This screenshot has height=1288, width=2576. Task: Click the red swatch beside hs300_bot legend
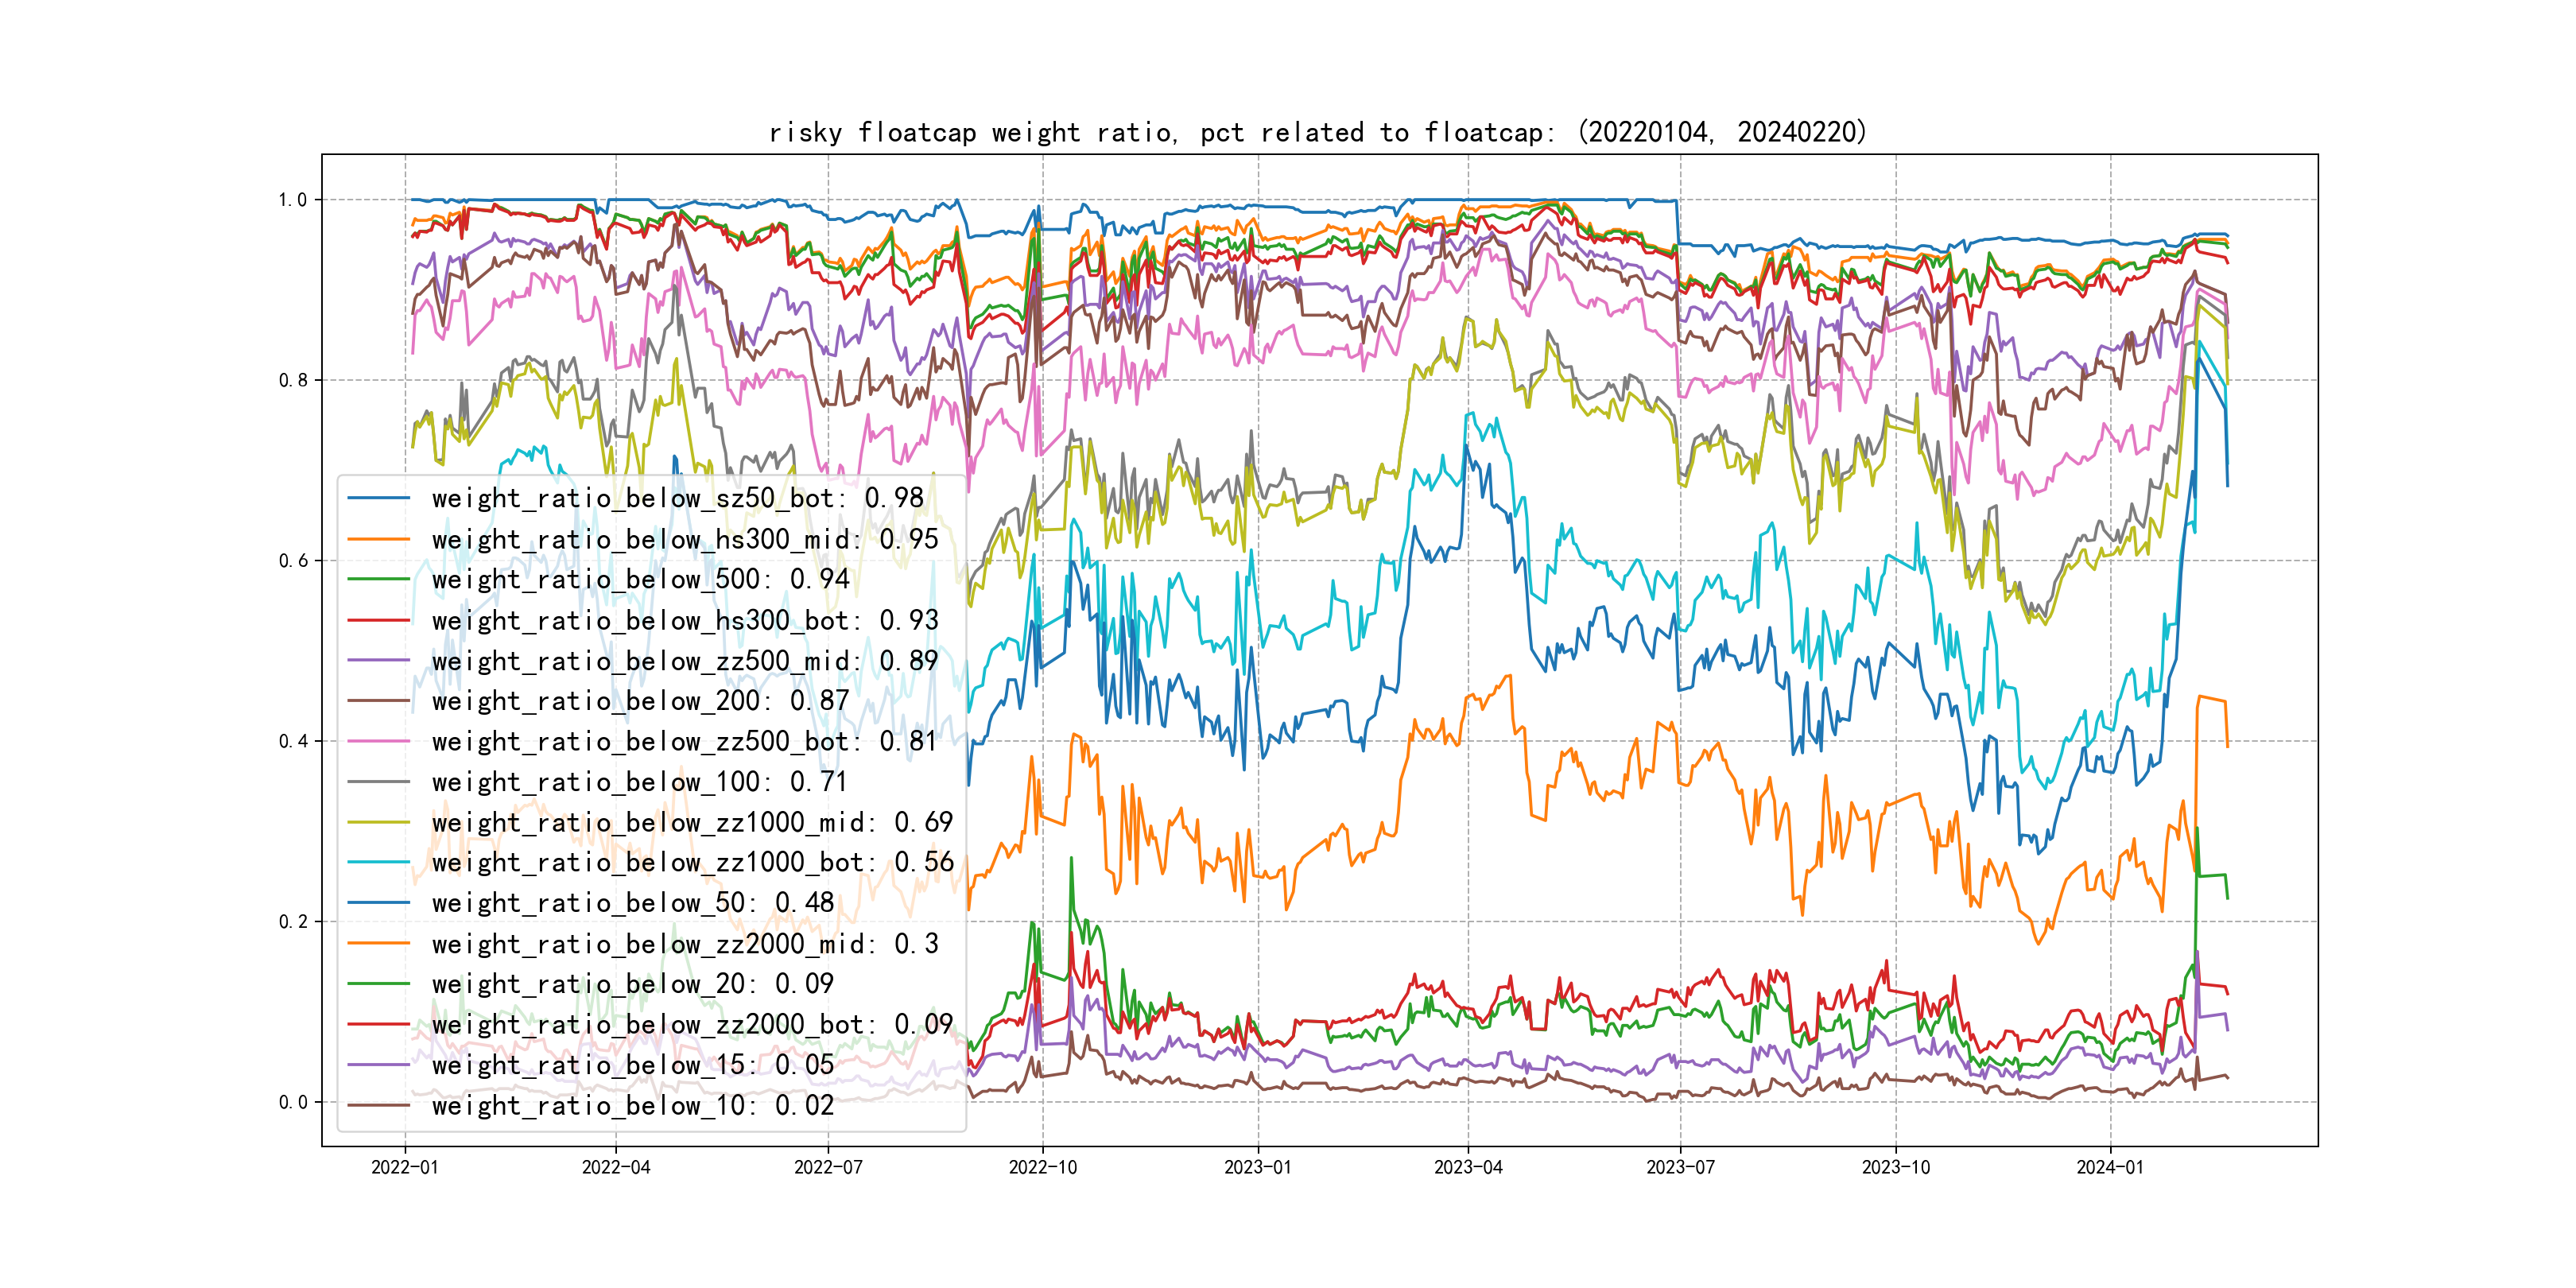point(378,620)
